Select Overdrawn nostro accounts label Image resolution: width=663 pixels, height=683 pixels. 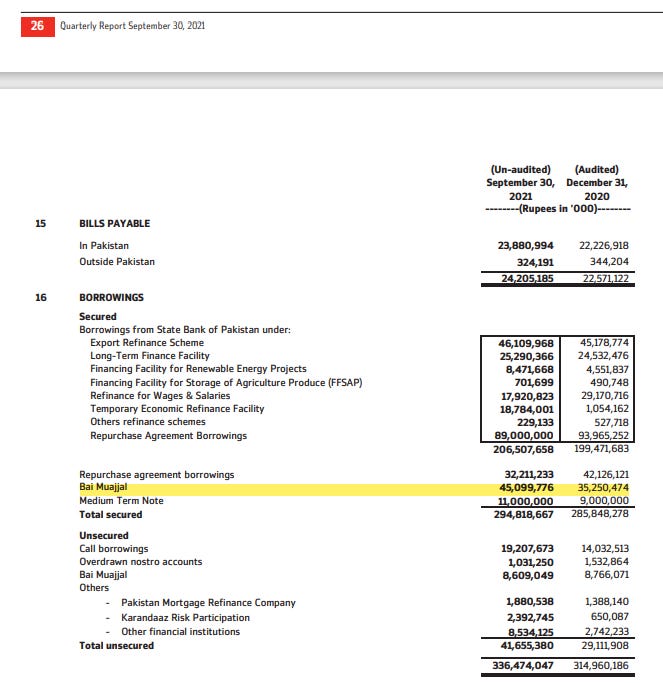(x=141, y=562)
